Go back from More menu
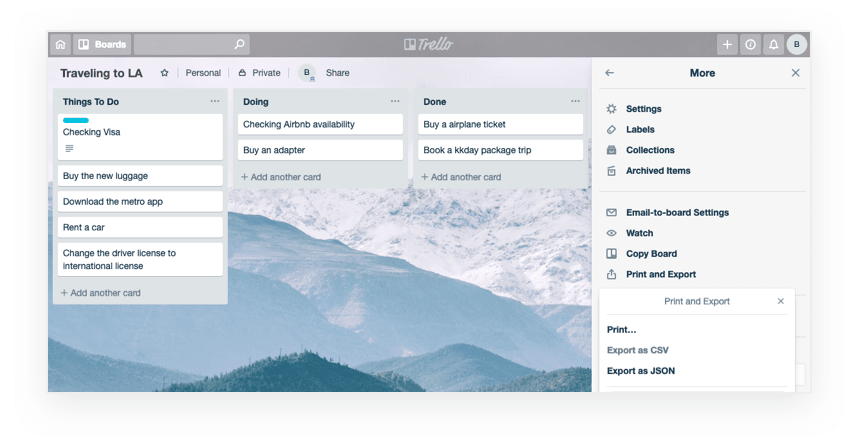The image size is (858, 447). tap(610, 73)
